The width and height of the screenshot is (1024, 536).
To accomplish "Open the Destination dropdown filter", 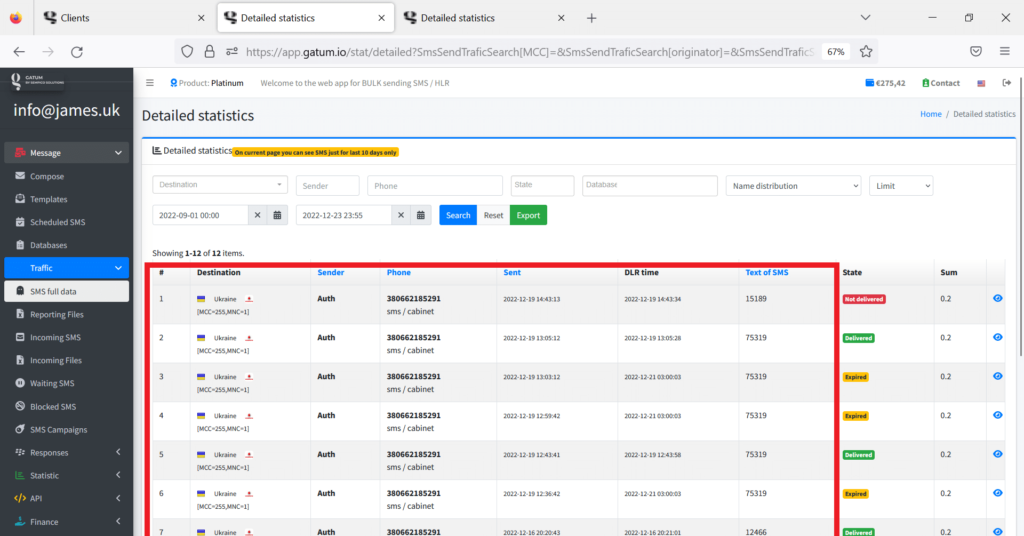I will point(219,185).
